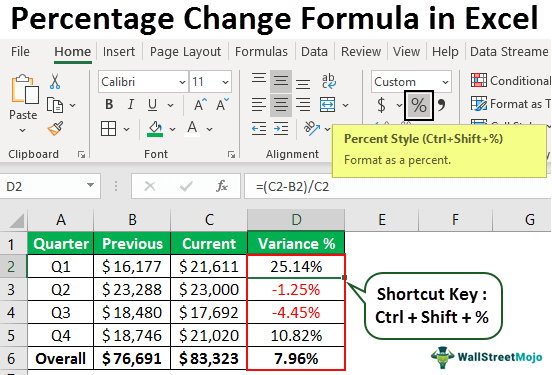552x375 pixels.
Task: Open the Custom number format dropdown
Action: pyautogui.click(x=445, y=82)
